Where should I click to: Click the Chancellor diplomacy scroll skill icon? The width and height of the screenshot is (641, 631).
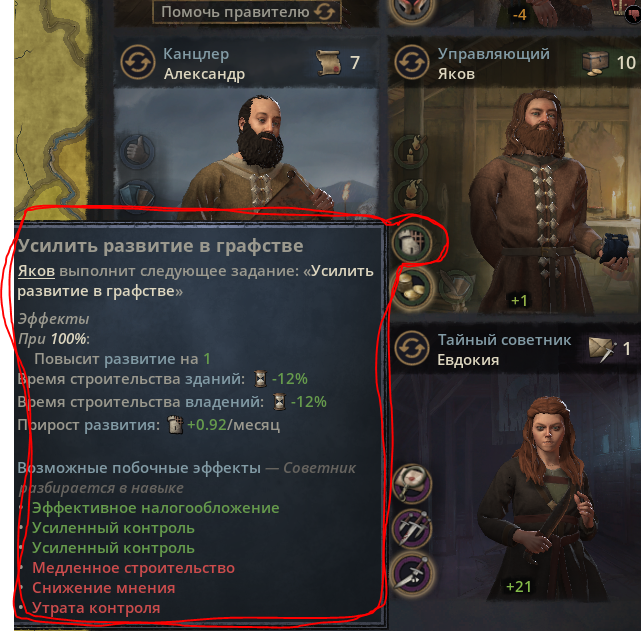(x=328, y=63)
